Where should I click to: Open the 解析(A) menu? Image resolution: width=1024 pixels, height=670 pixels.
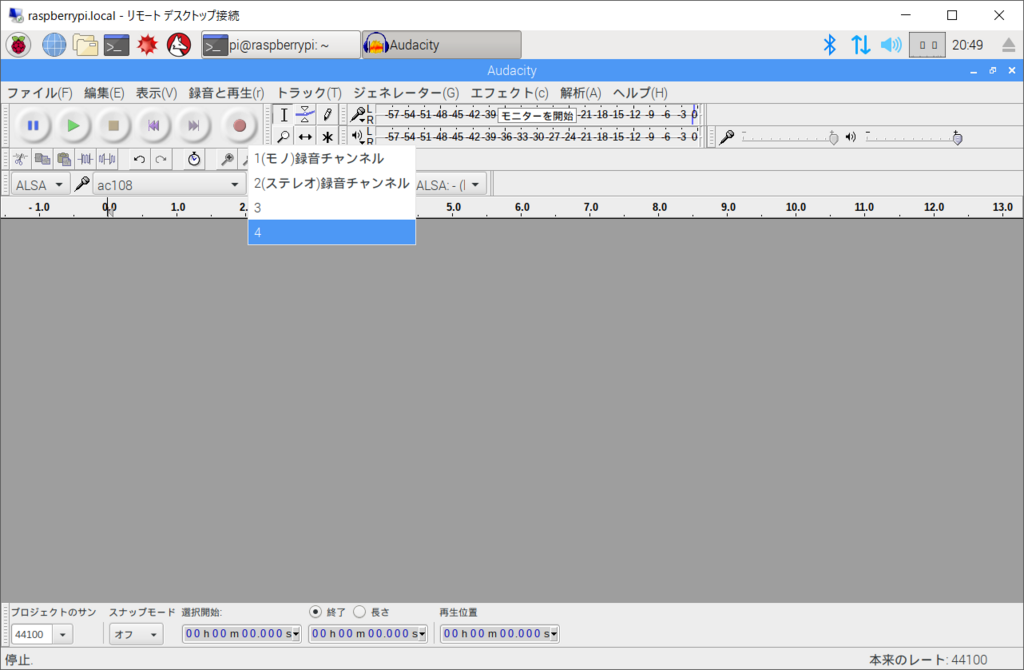[x=581, y=93]
